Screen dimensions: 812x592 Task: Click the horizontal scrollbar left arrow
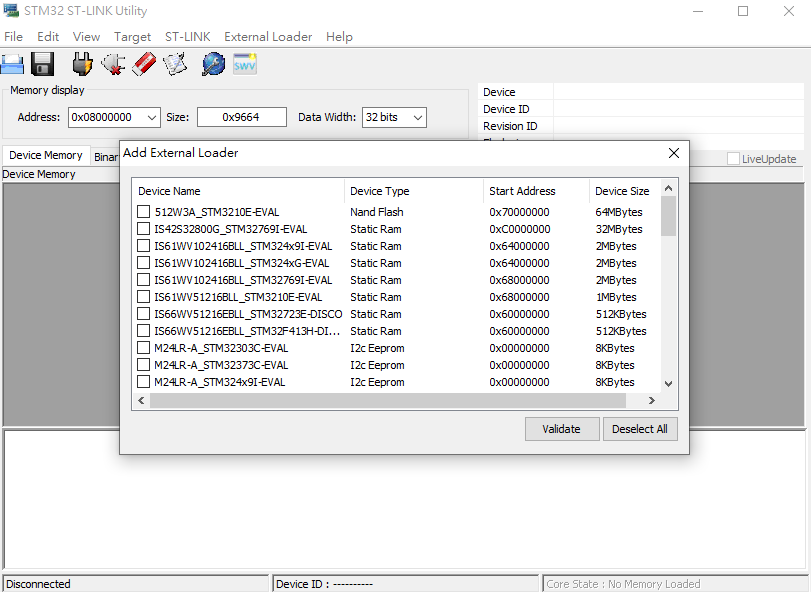[141, 400]
